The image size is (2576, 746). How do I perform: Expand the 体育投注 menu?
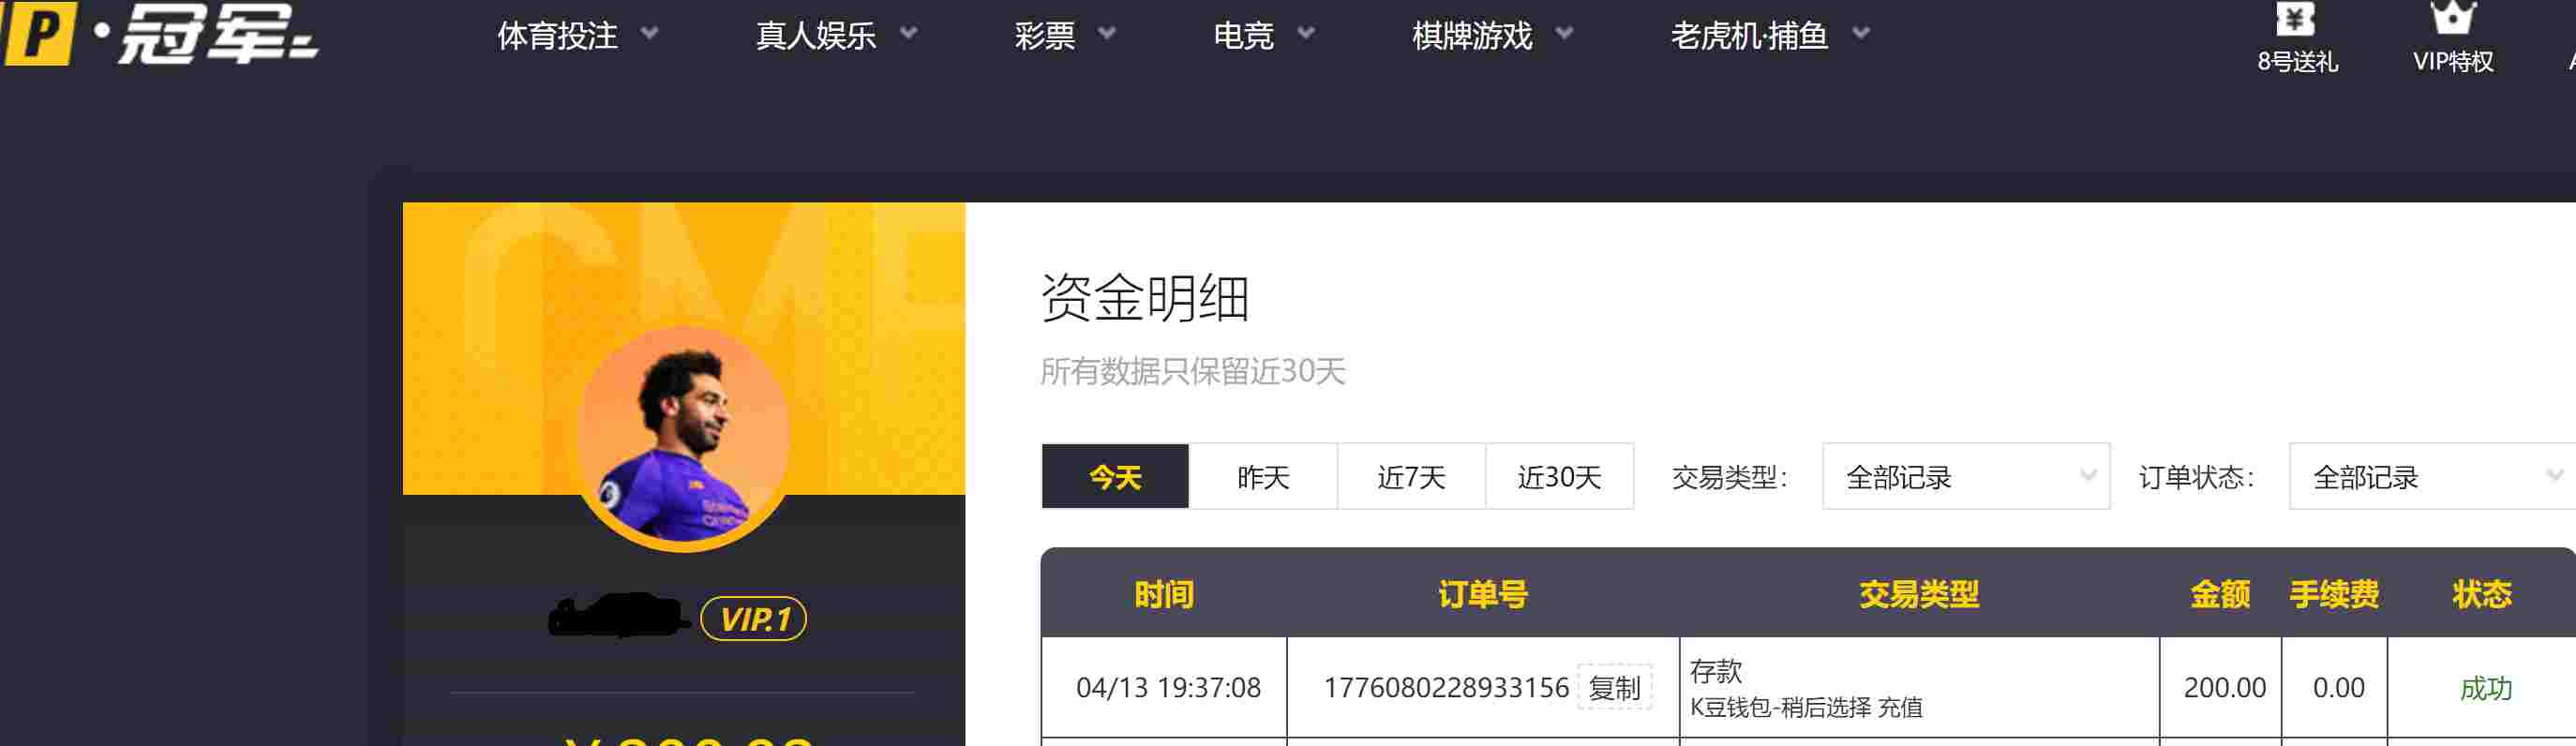coord(577,36)
